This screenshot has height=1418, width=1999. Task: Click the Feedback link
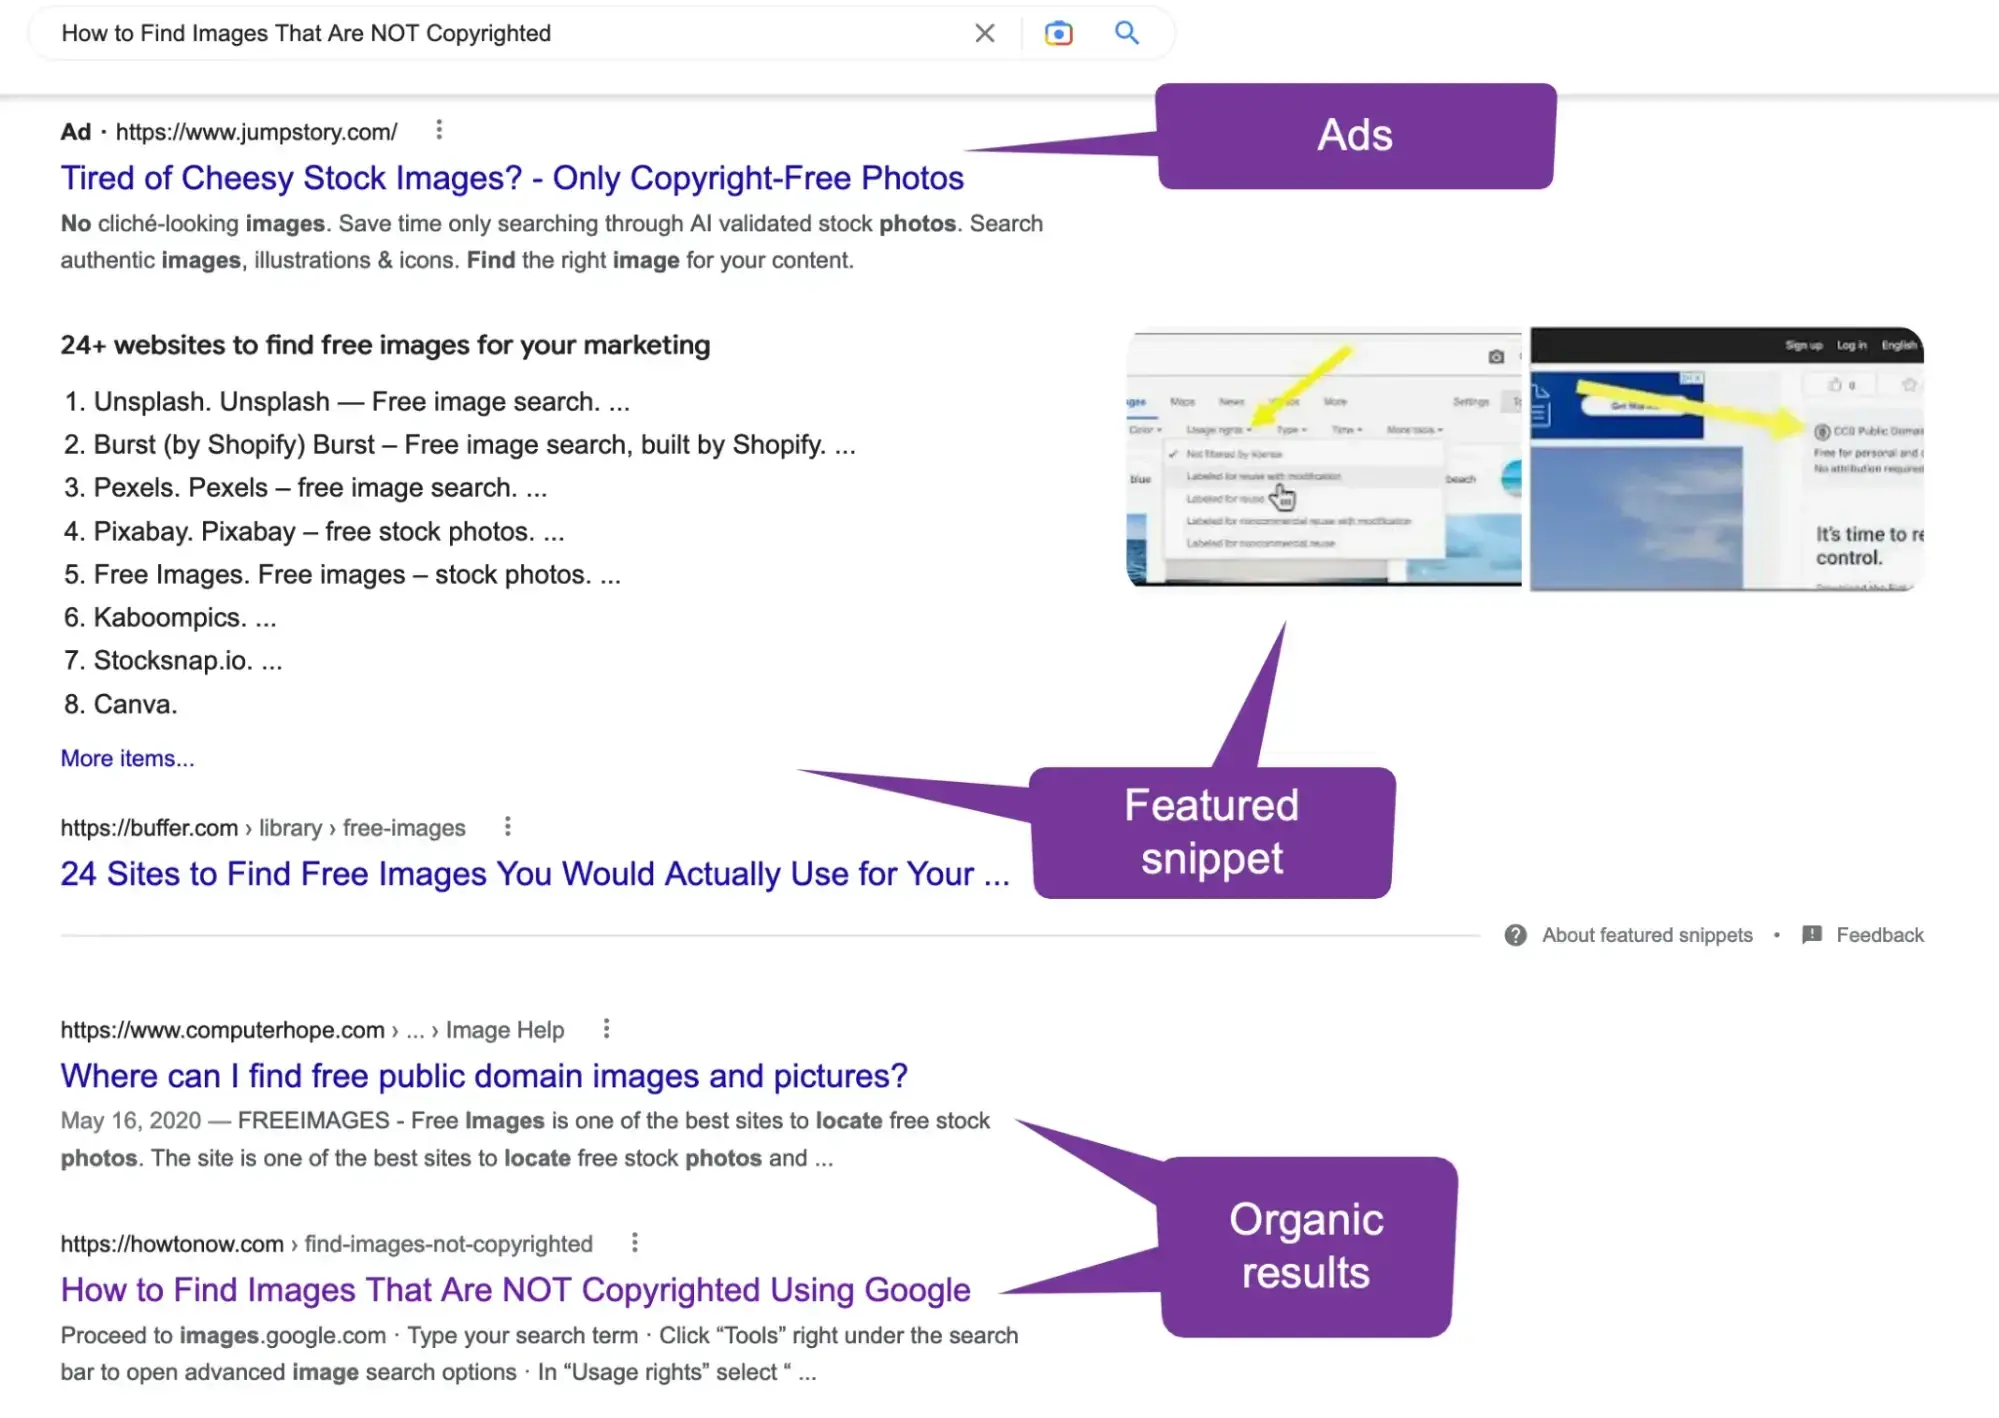tap(1880, 935)
